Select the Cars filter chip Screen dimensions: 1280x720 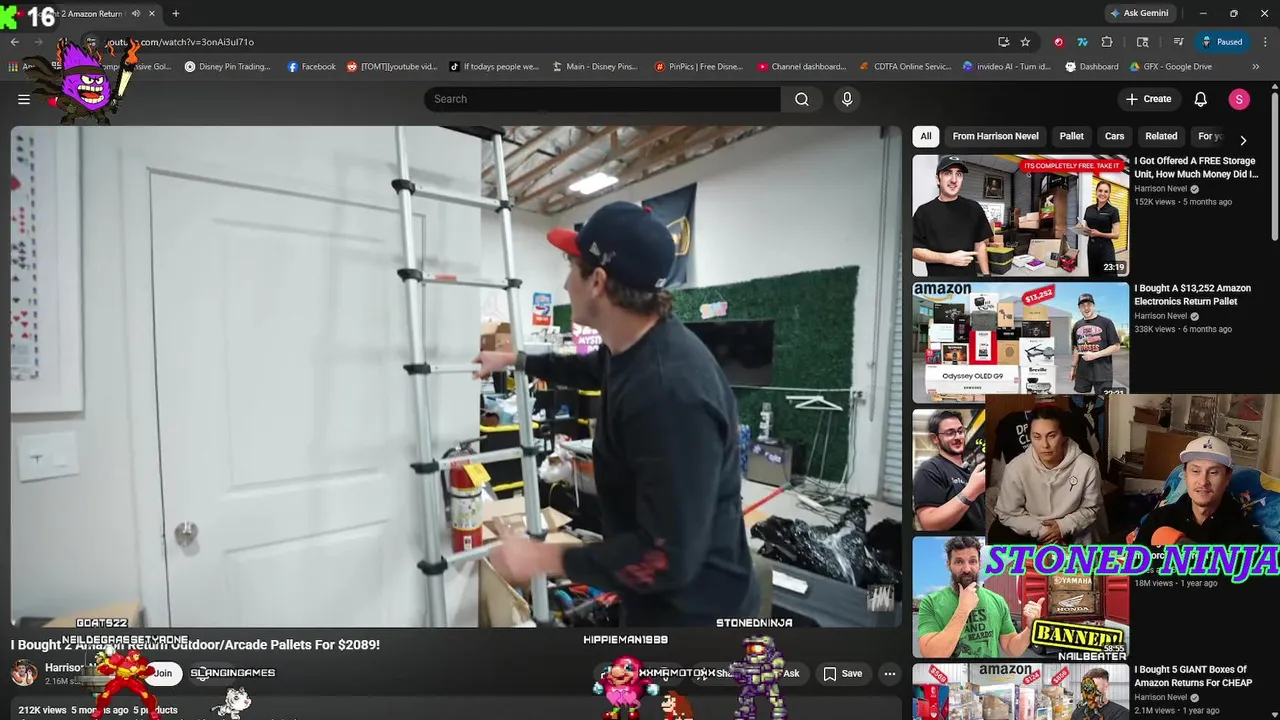coord(1114,136)
